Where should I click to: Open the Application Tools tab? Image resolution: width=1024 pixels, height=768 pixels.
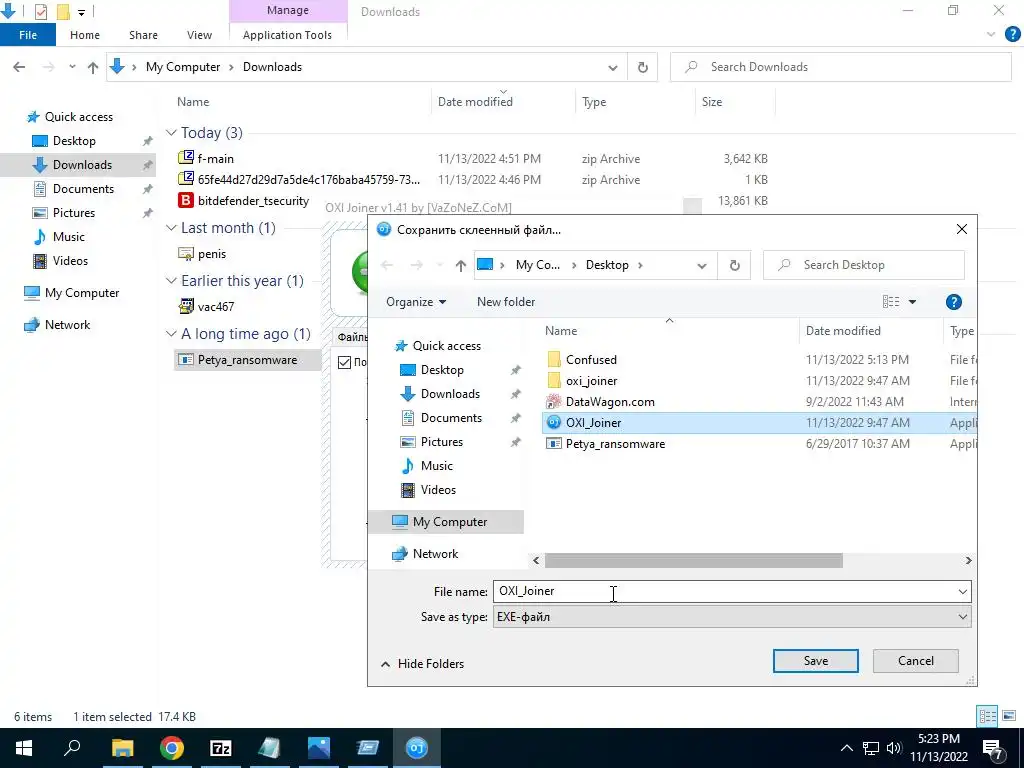pos(287,35)
